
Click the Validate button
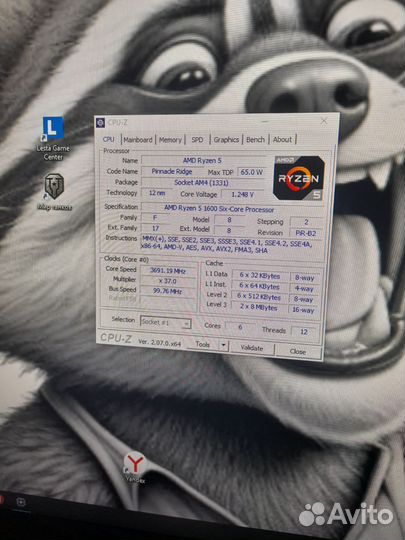[x=252, y=348]
